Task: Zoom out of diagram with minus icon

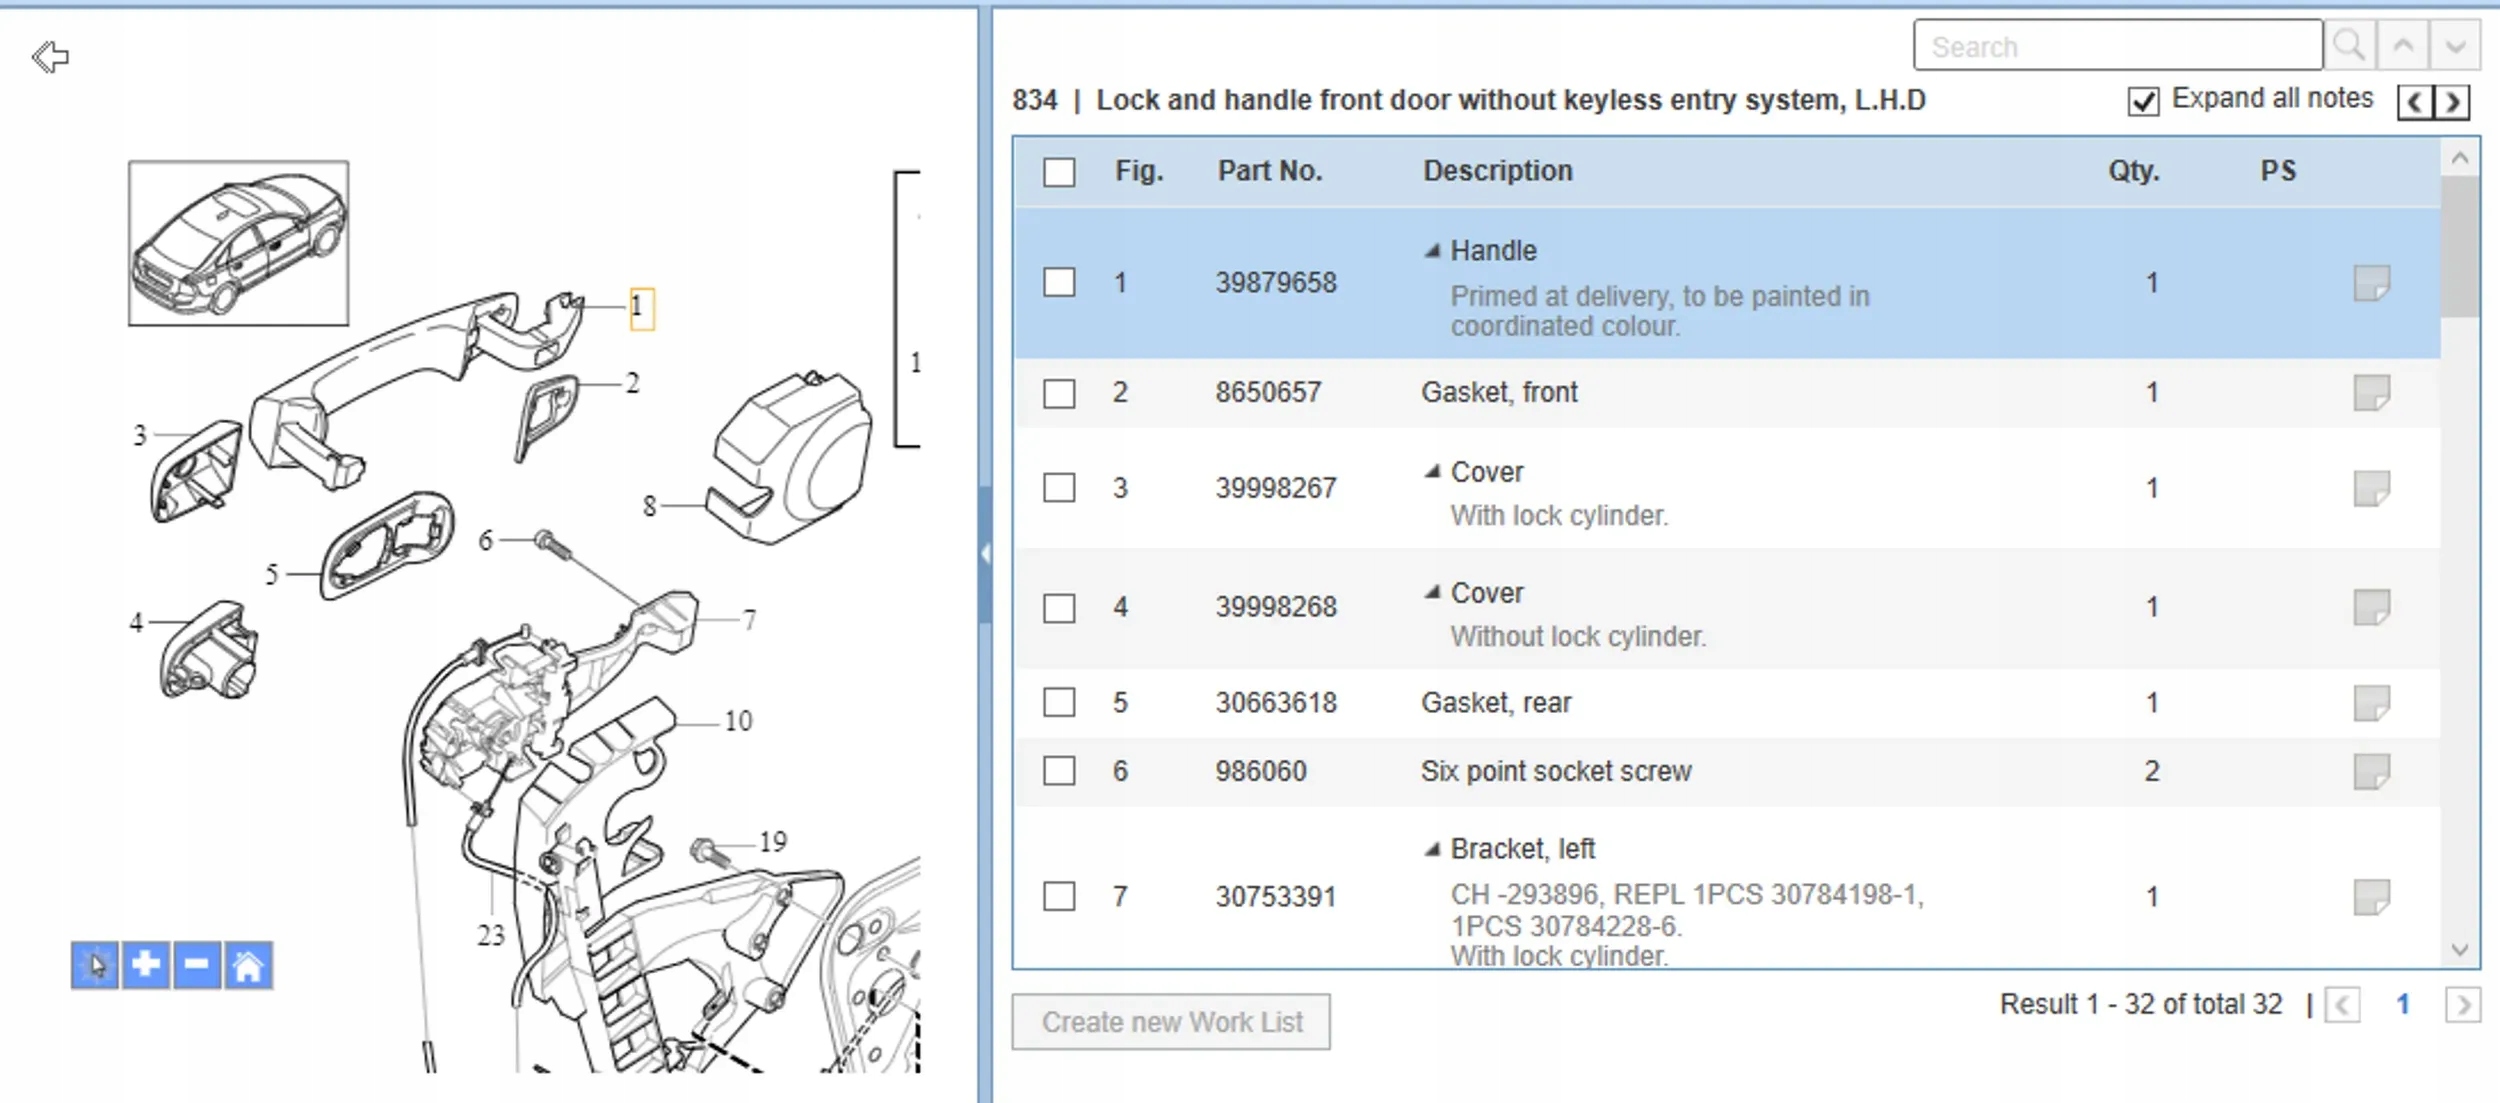Action: [197, 965]
